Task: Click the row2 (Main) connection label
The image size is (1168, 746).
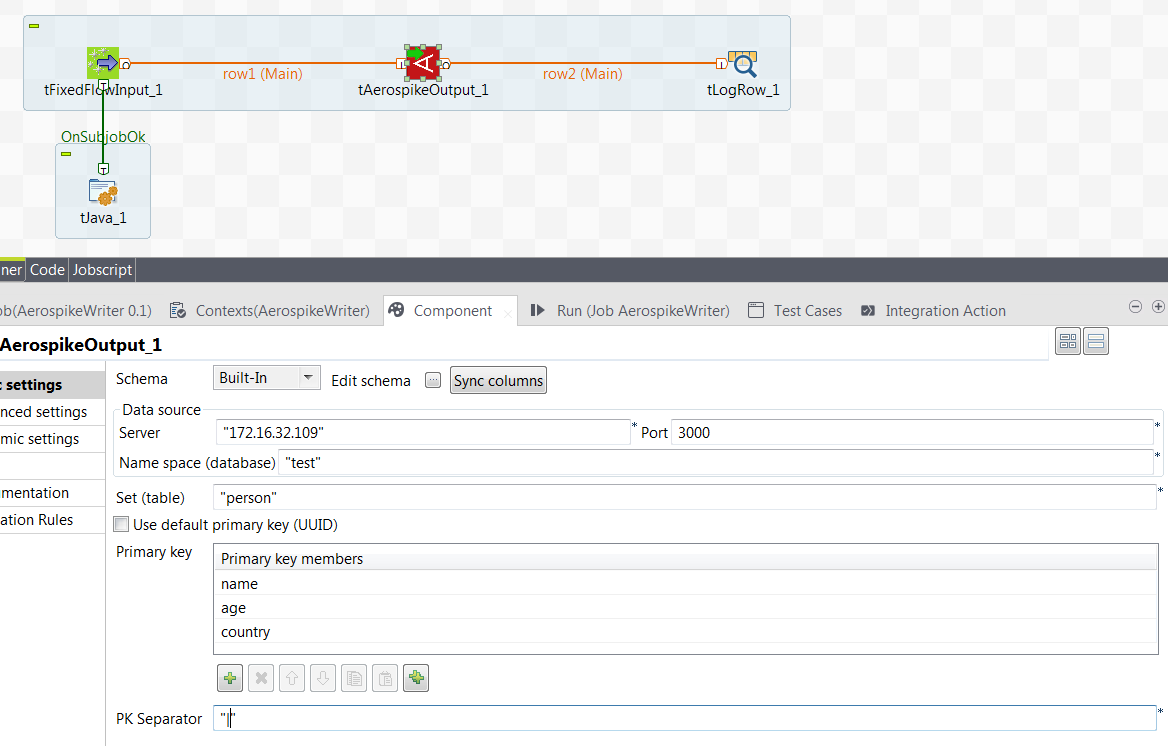Action: 583,74
